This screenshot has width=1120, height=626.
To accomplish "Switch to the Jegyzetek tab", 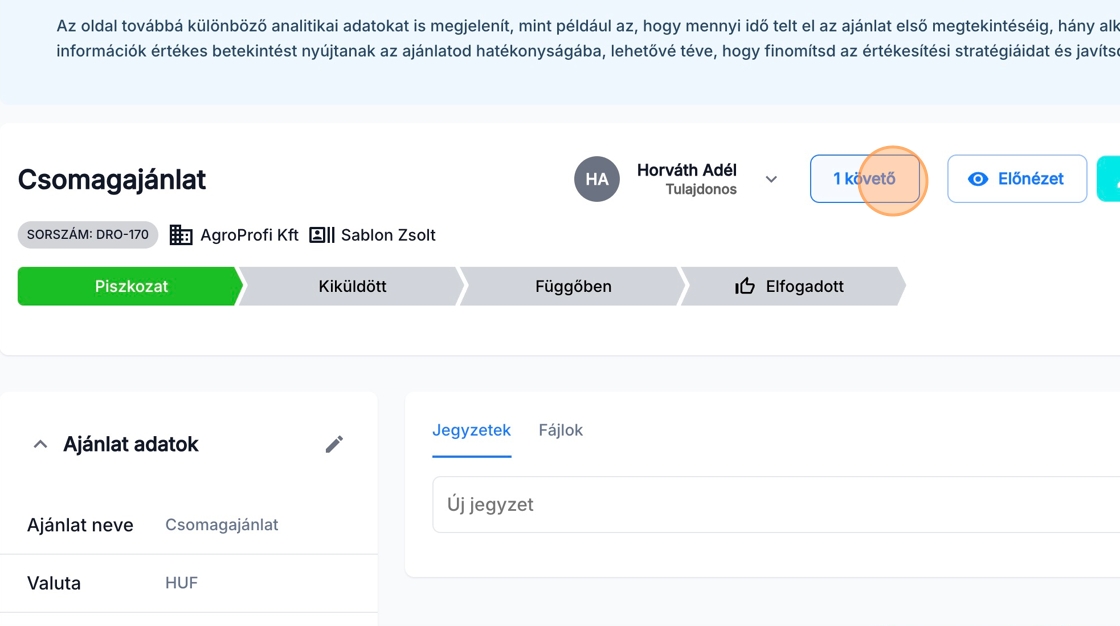I will point(471,430).
